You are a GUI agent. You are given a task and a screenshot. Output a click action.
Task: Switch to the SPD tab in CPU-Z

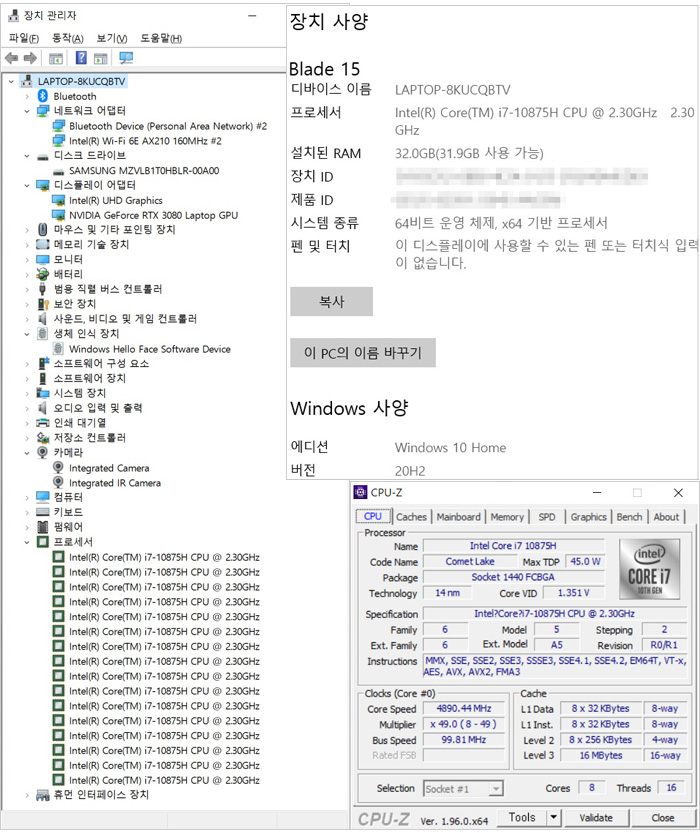click(x=547, y=516)
